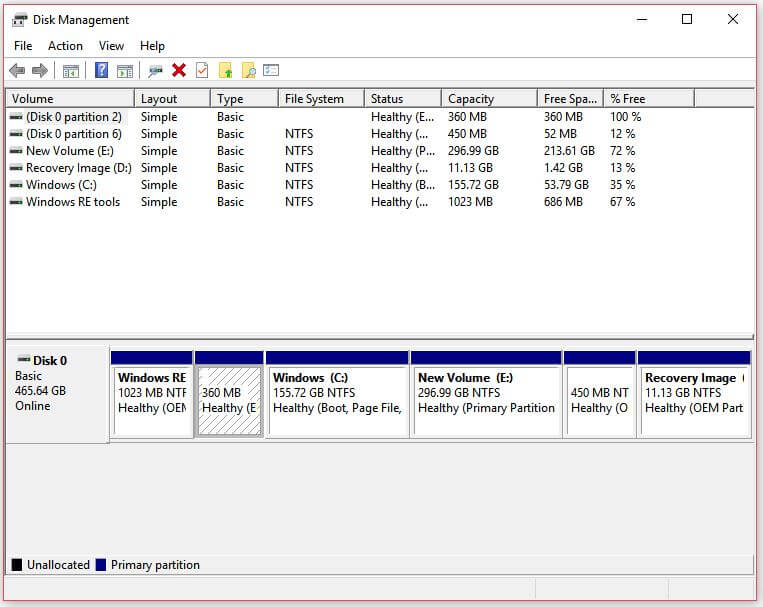Sort by Free Space column header
763x607 pixels.
tap(570, 99)
